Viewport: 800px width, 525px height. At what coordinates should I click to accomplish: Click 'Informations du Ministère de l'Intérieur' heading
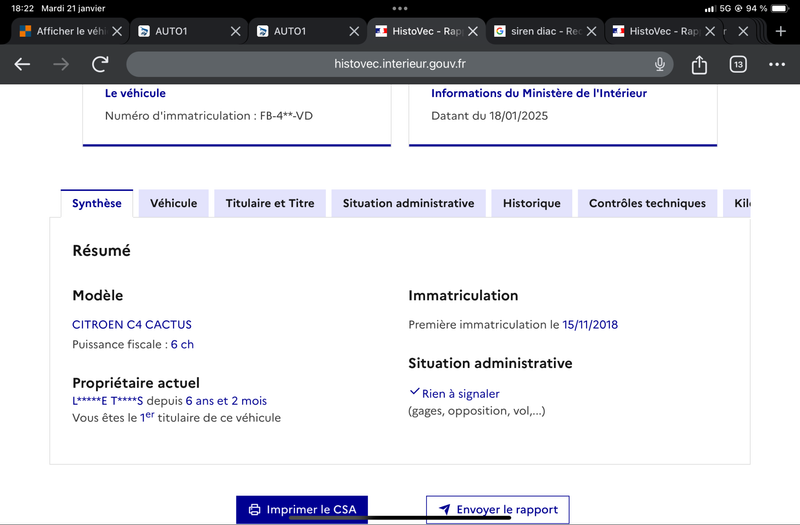click(x=539, y=93)
